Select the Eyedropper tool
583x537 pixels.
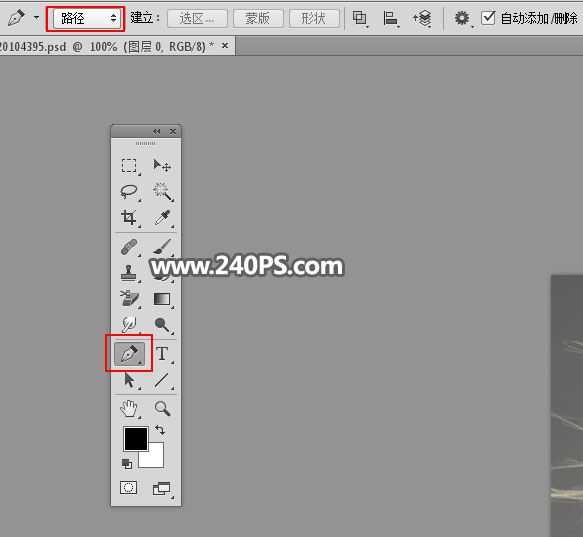tap(162, 218)
